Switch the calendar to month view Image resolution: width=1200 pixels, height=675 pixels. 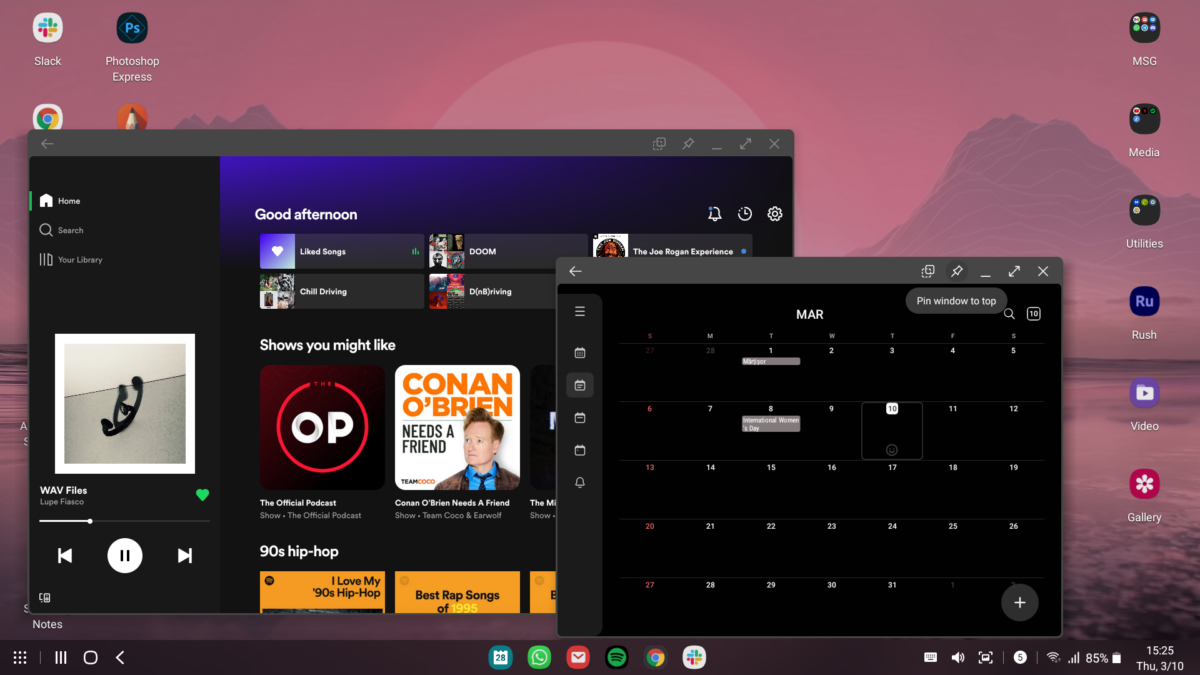(x=579, y=351)
